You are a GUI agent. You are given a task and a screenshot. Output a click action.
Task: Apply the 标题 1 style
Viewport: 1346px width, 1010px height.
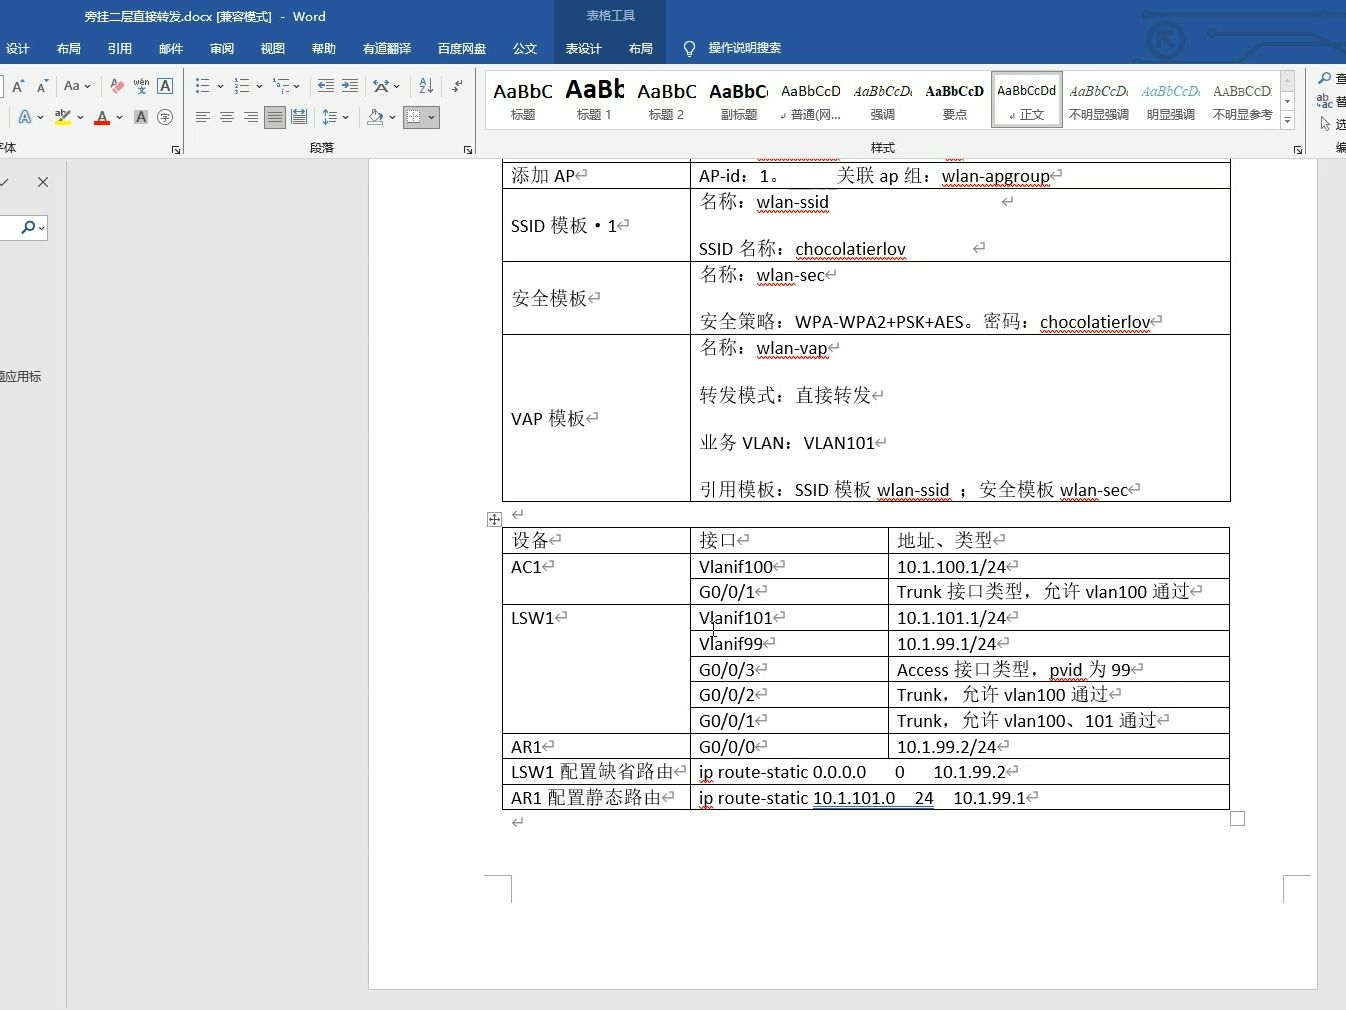tap(595, 98)
